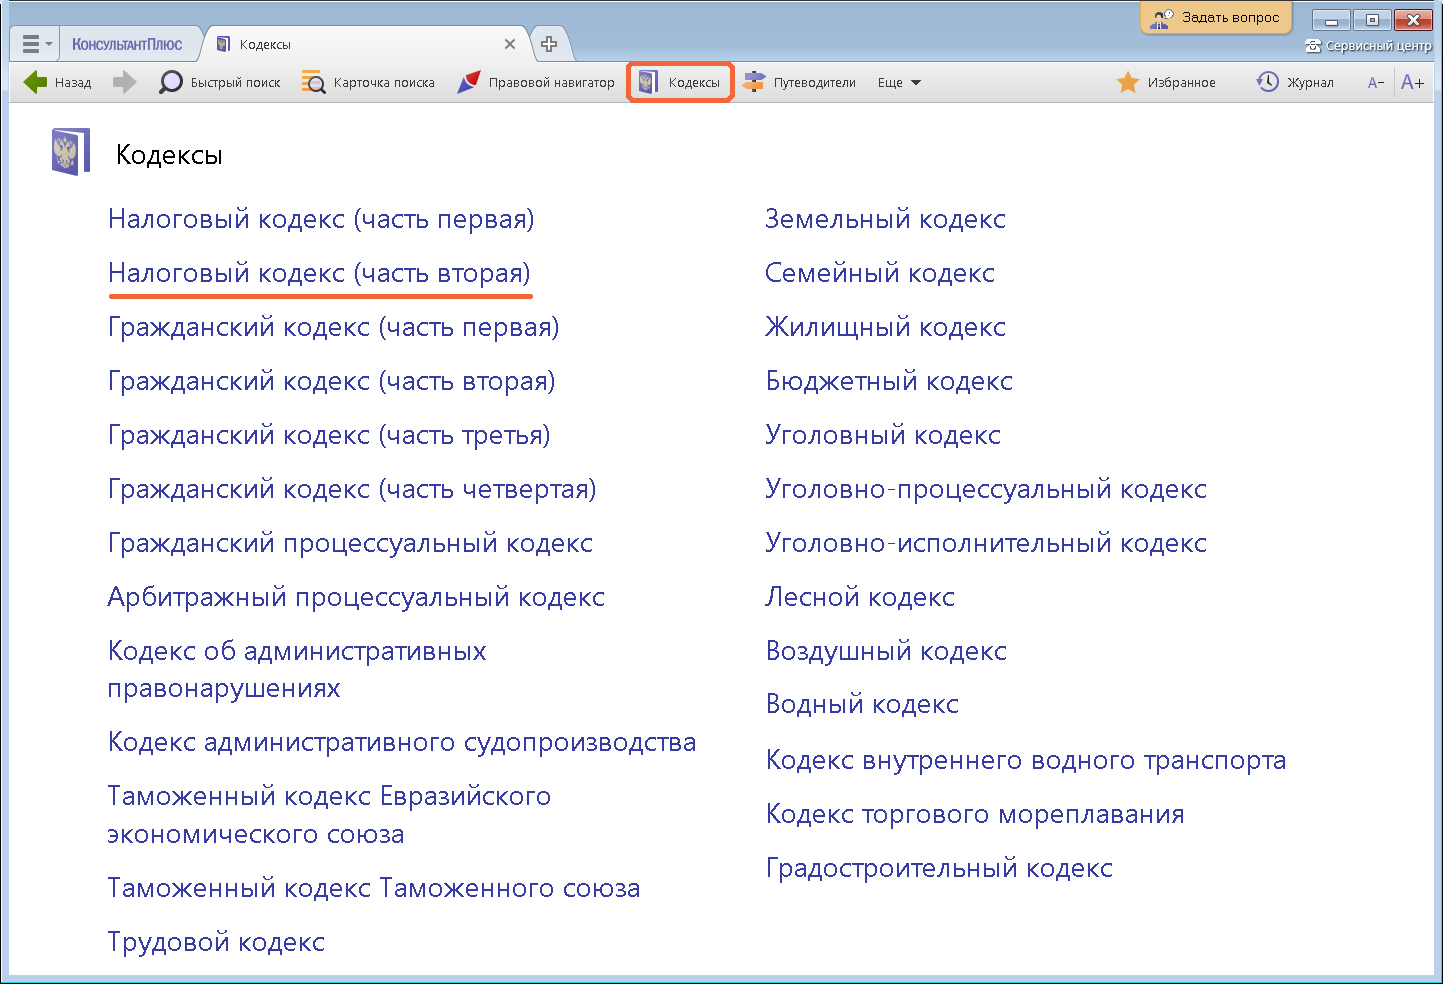Open Сервисный центр link
Image resolution: width=1443 pixels, height=984 pixels.
pos(1368,46)
